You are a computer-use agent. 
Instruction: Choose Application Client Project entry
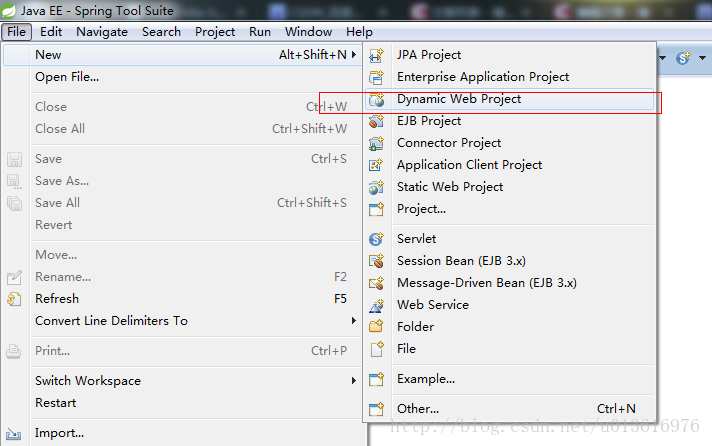click(x=509, y=165)
